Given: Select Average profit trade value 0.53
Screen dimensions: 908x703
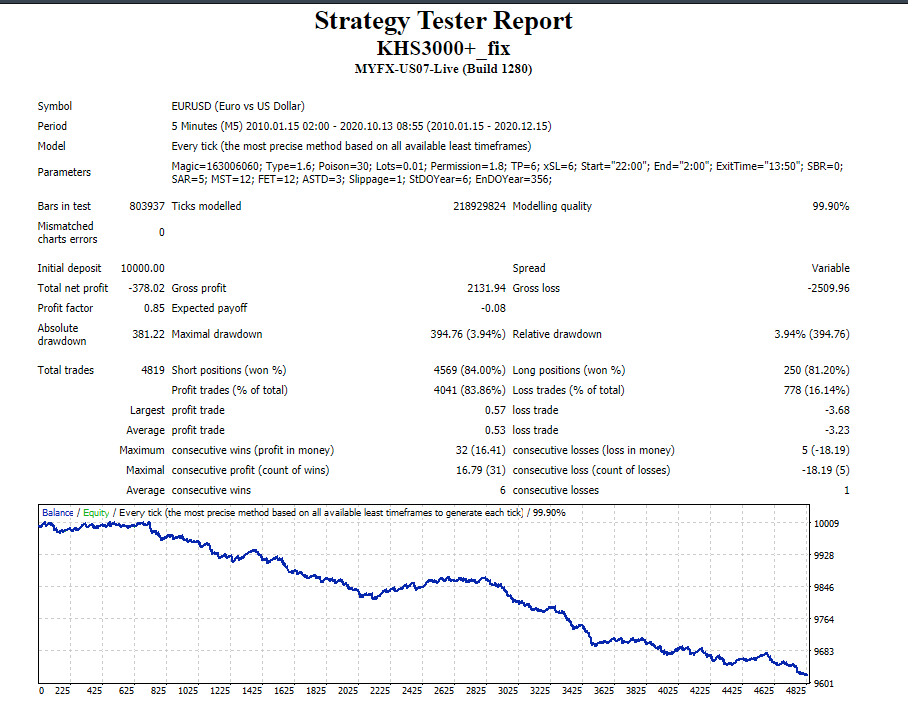Looking at the screenshot, I should pyautogui.click(x=495, y=430).
